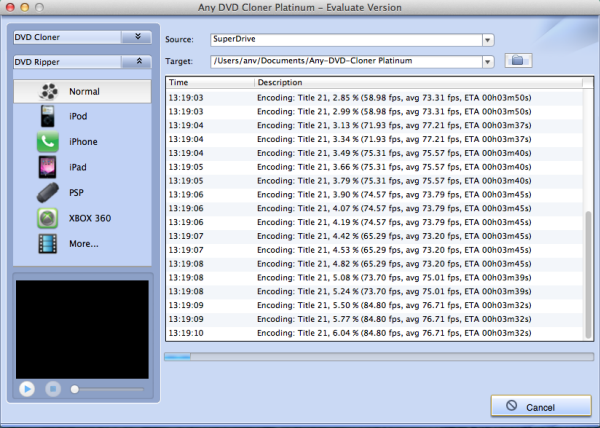Viewport: 600px width, 428px height.
Task: Select log row with 3.90 %
Action: [375, 195]
